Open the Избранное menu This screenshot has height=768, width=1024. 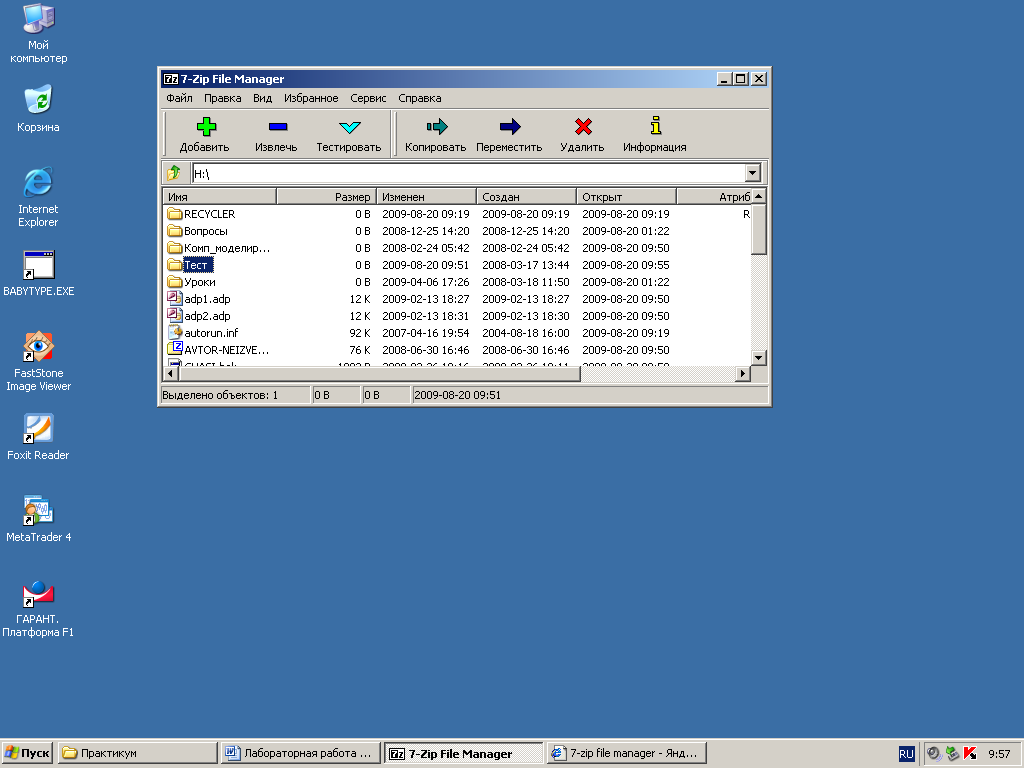pyautogui.click(x=311, y=98)
